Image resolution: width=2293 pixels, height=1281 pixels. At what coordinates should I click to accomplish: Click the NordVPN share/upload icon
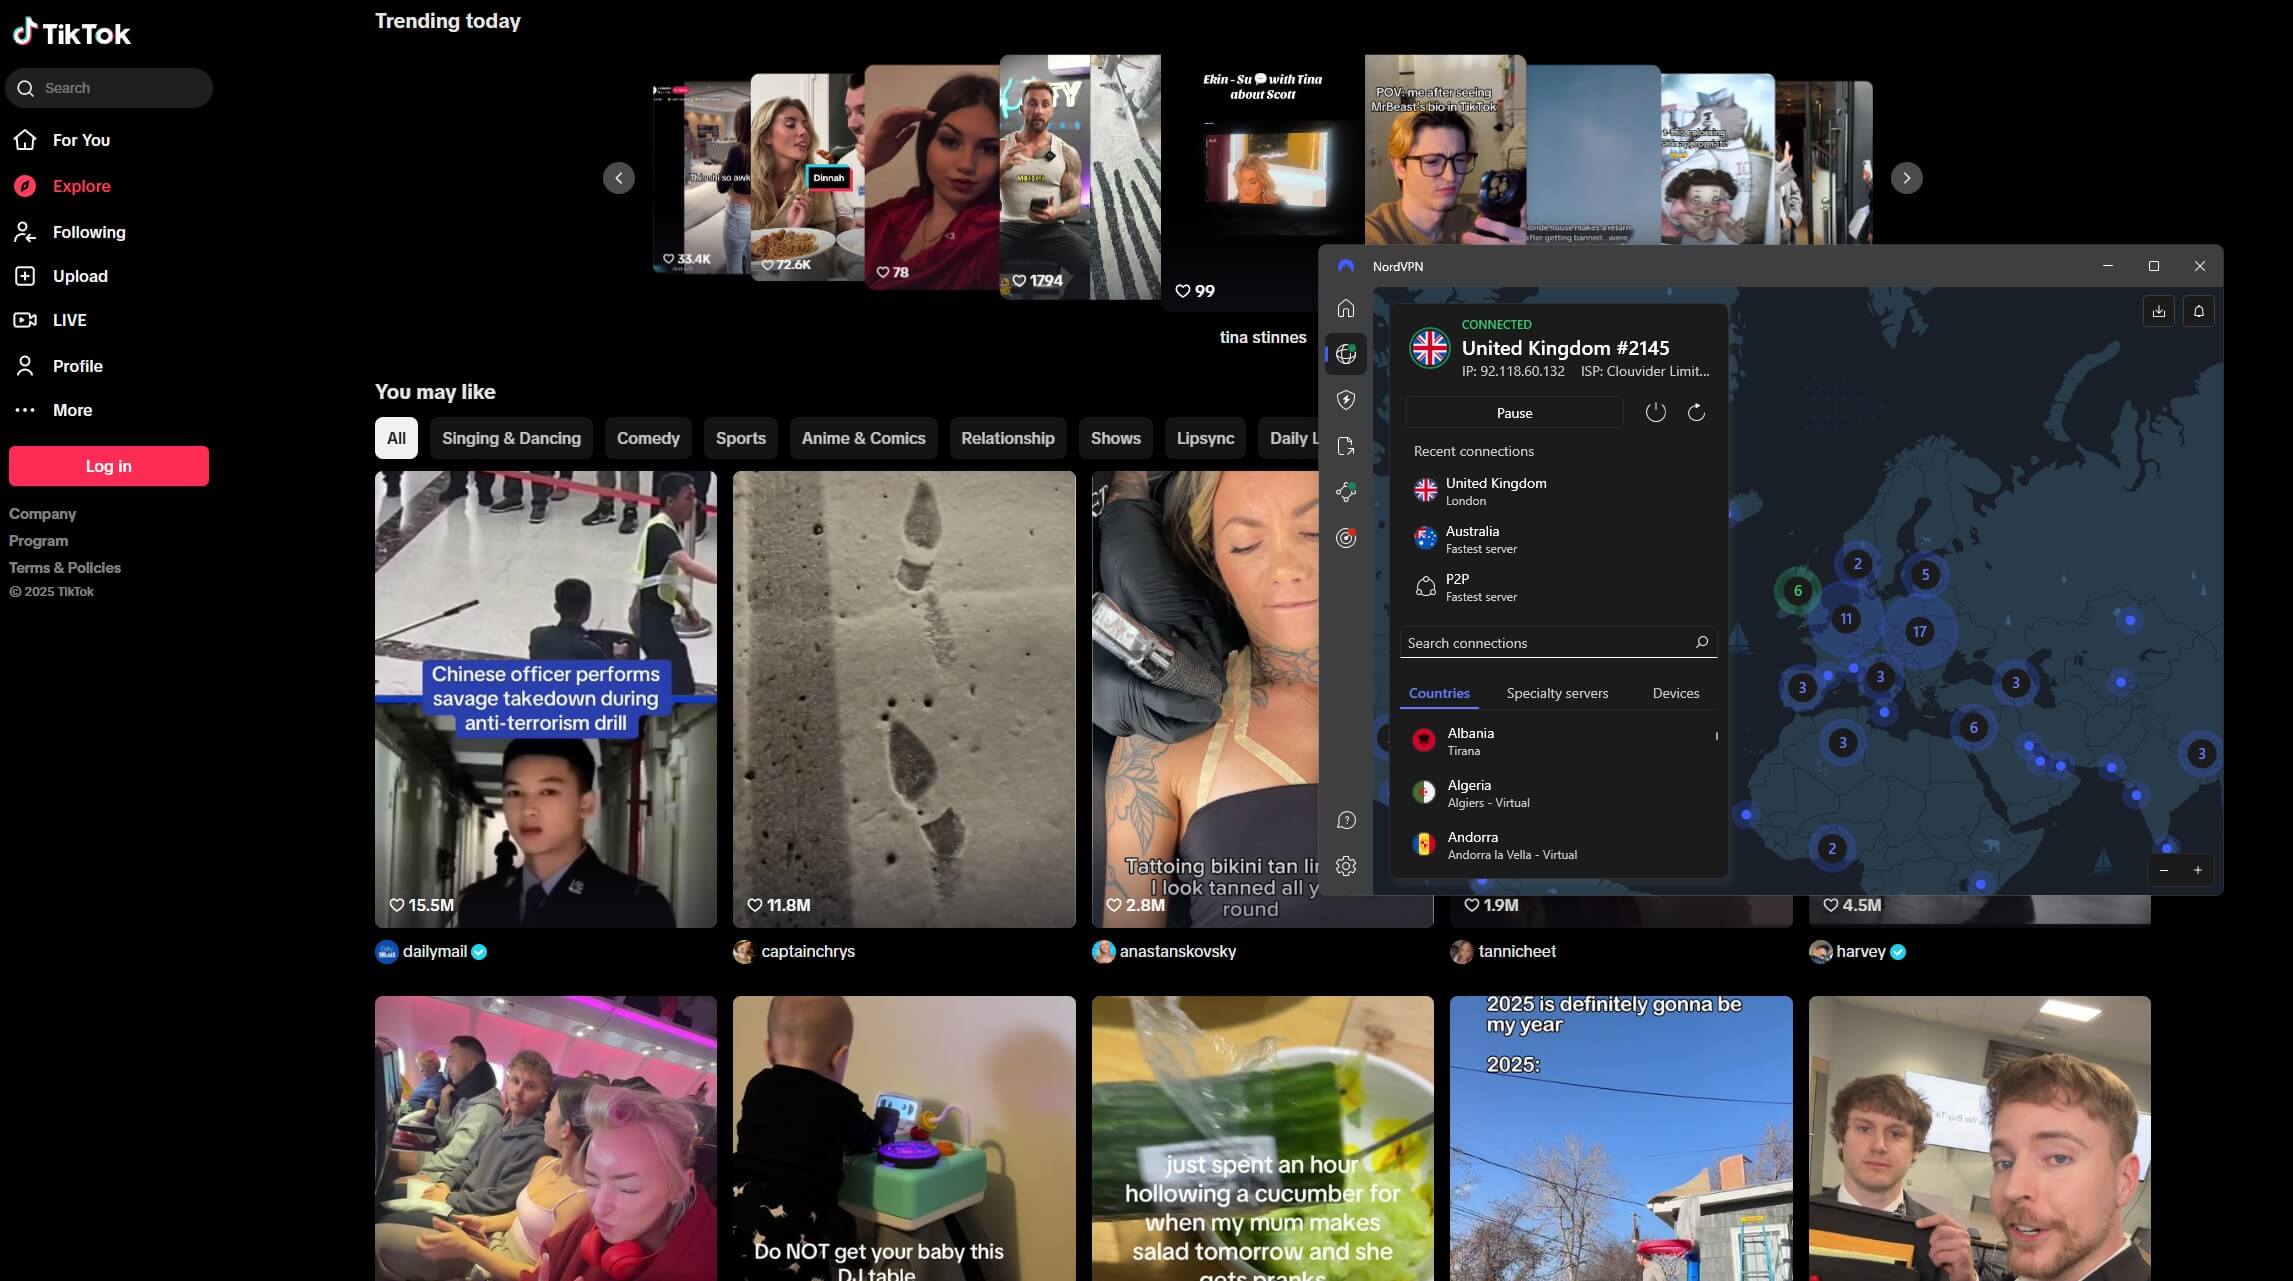(x=2159, y=312)
